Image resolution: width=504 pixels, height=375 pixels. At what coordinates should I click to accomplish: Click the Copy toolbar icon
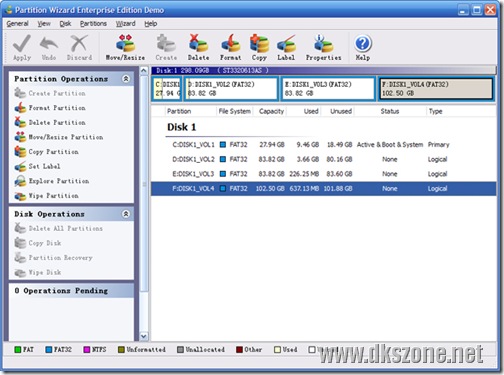click(259, 43)
